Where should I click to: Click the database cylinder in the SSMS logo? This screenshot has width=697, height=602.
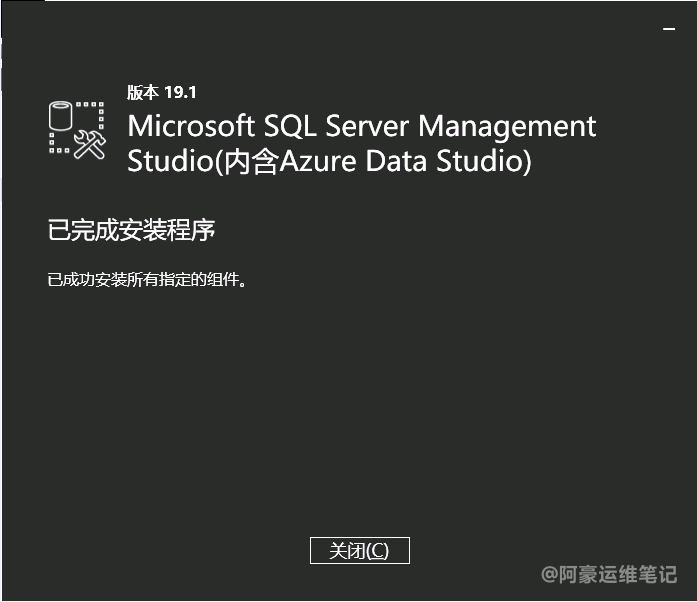[x=60, y=116]
